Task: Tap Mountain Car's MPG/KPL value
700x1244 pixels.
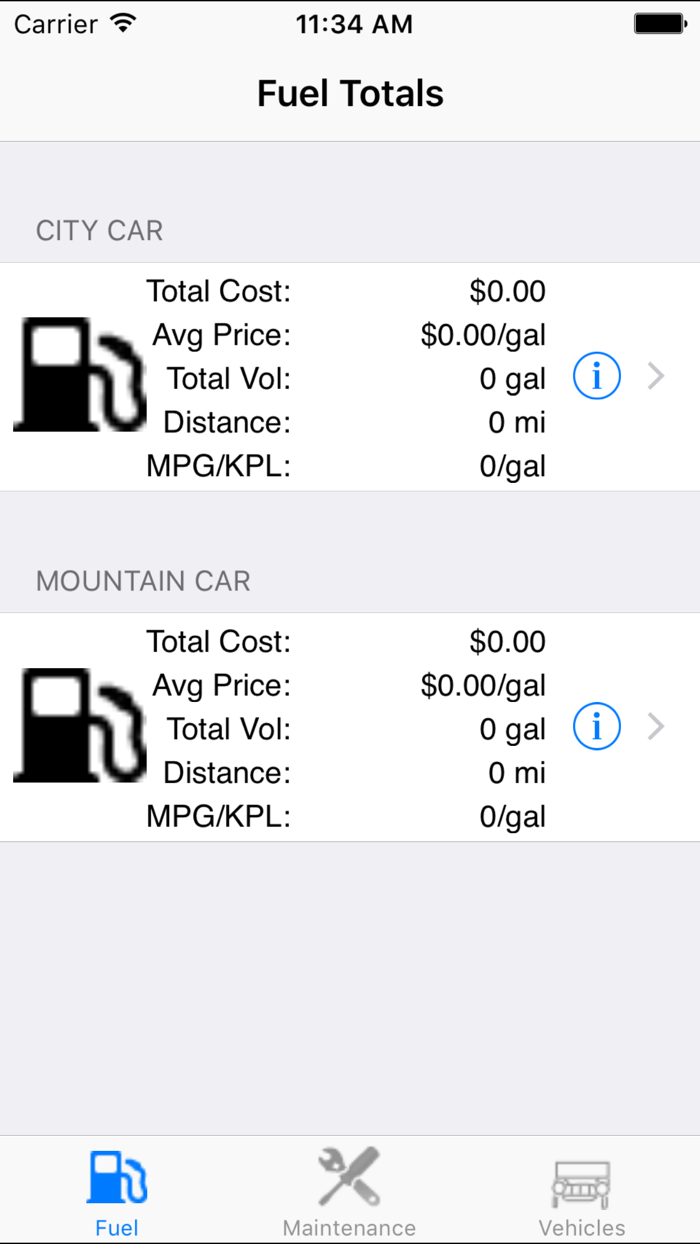Action: [x=512, y=816]
